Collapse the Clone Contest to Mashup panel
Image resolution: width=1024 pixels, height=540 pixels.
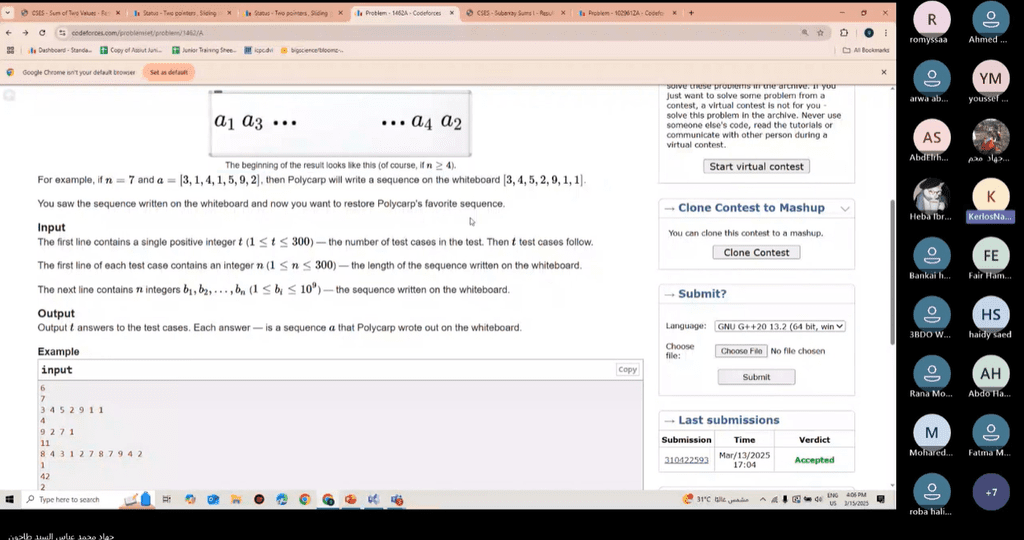point(845,208)
